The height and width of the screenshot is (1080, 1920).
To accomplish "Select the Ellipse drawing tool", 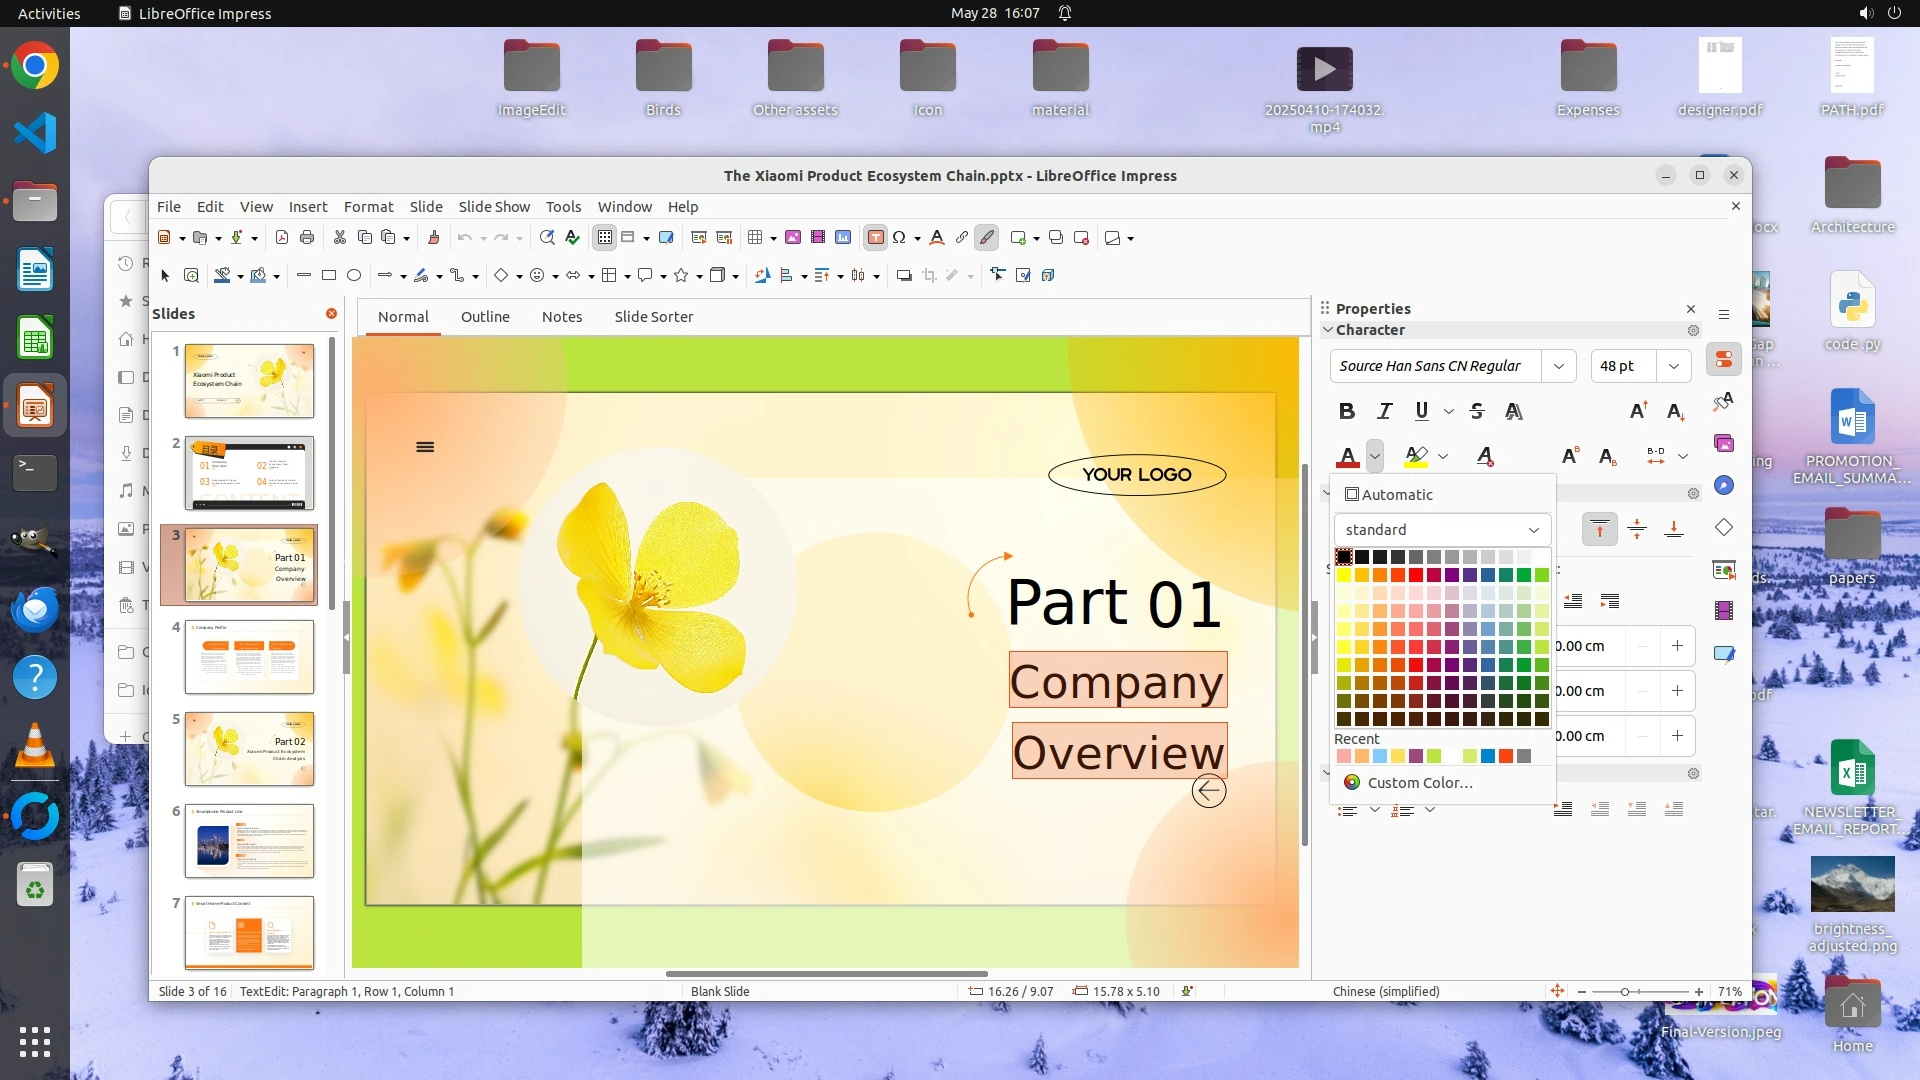I will [x=354, y=275].
